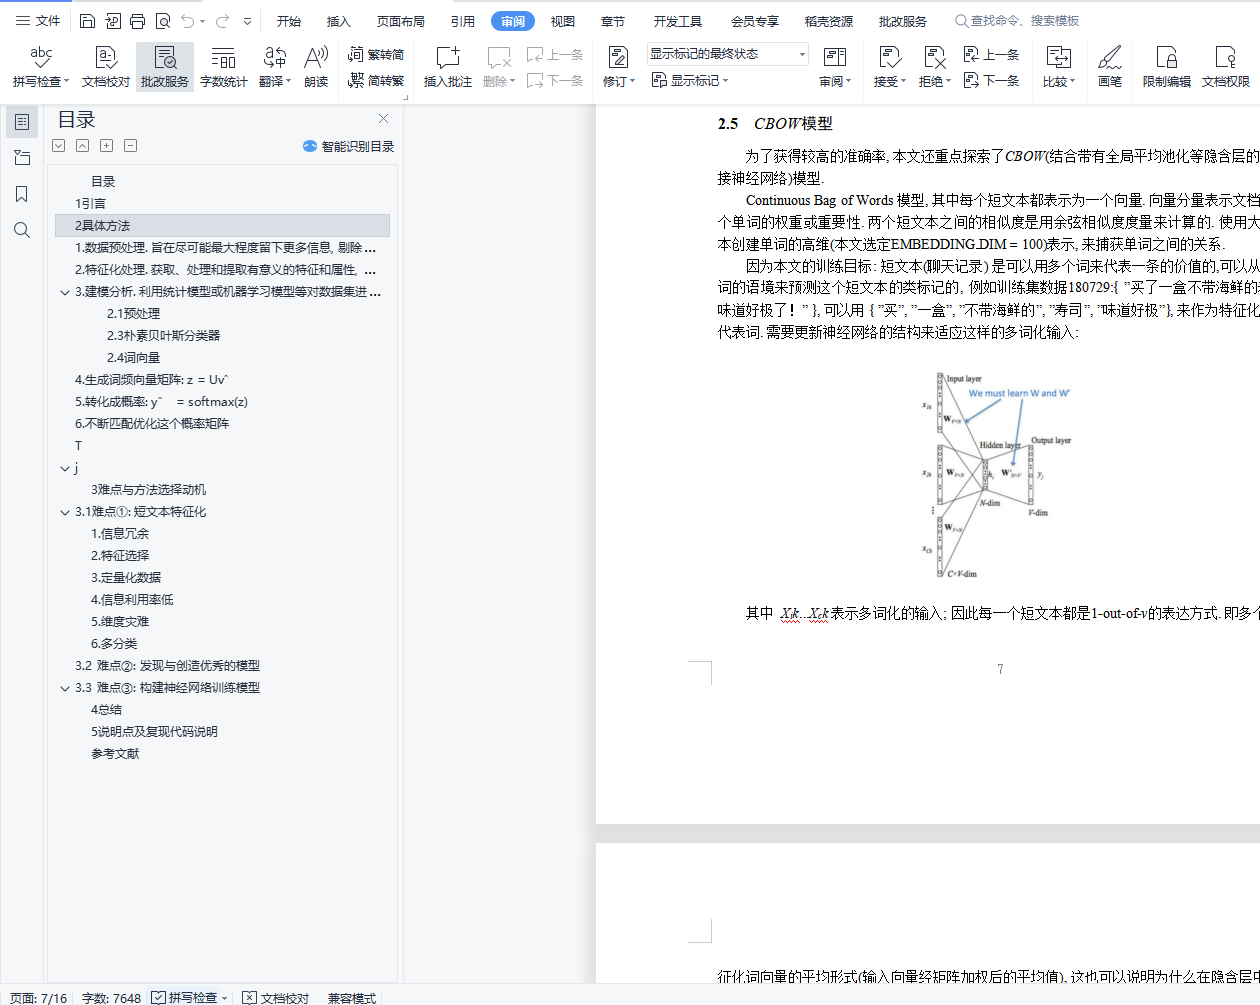The height and width of the screenshot is (1005, 1260).
Task: Click the Redo arrow icon
Action: 222,21
